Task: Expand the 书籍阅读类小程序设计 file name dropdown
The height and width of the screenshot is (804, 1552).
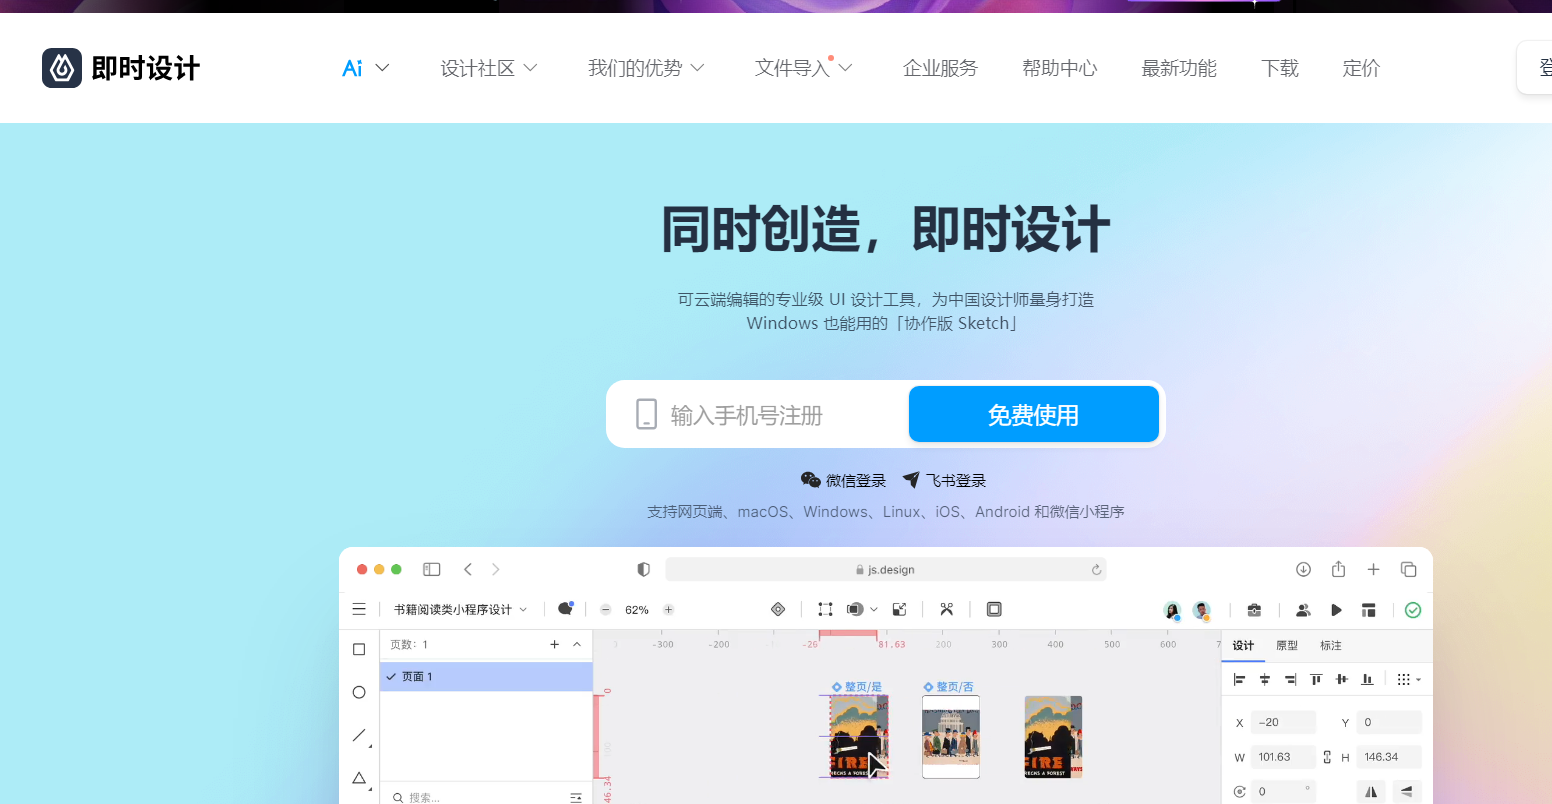Action: pos(460,609)
